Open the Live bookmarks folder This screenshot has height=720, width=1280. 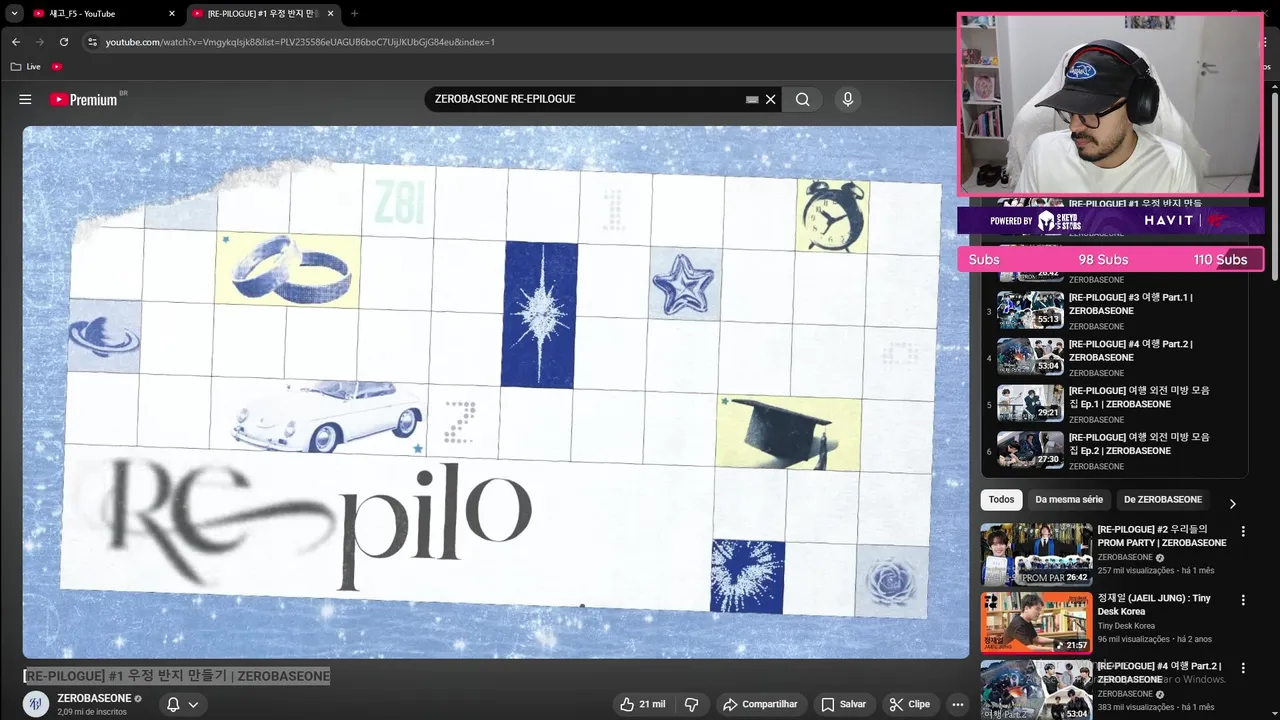point(26,66)
